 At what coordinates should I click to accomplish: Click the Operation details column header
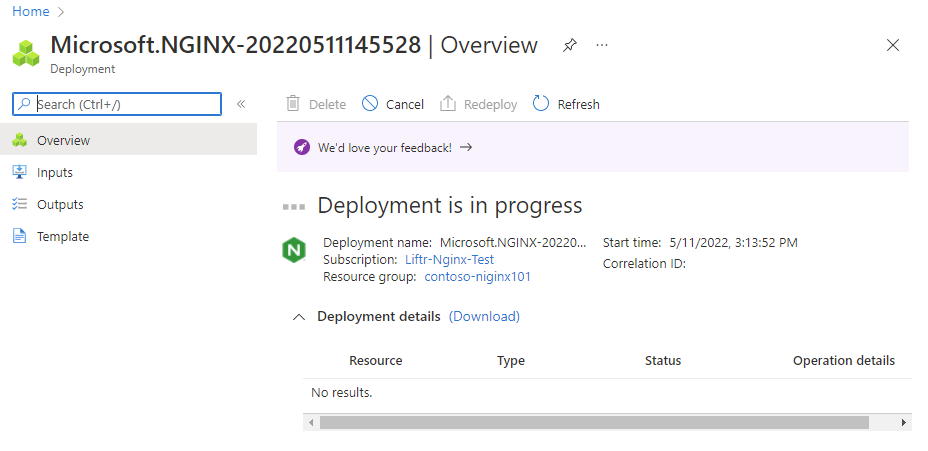coord(844,360)
